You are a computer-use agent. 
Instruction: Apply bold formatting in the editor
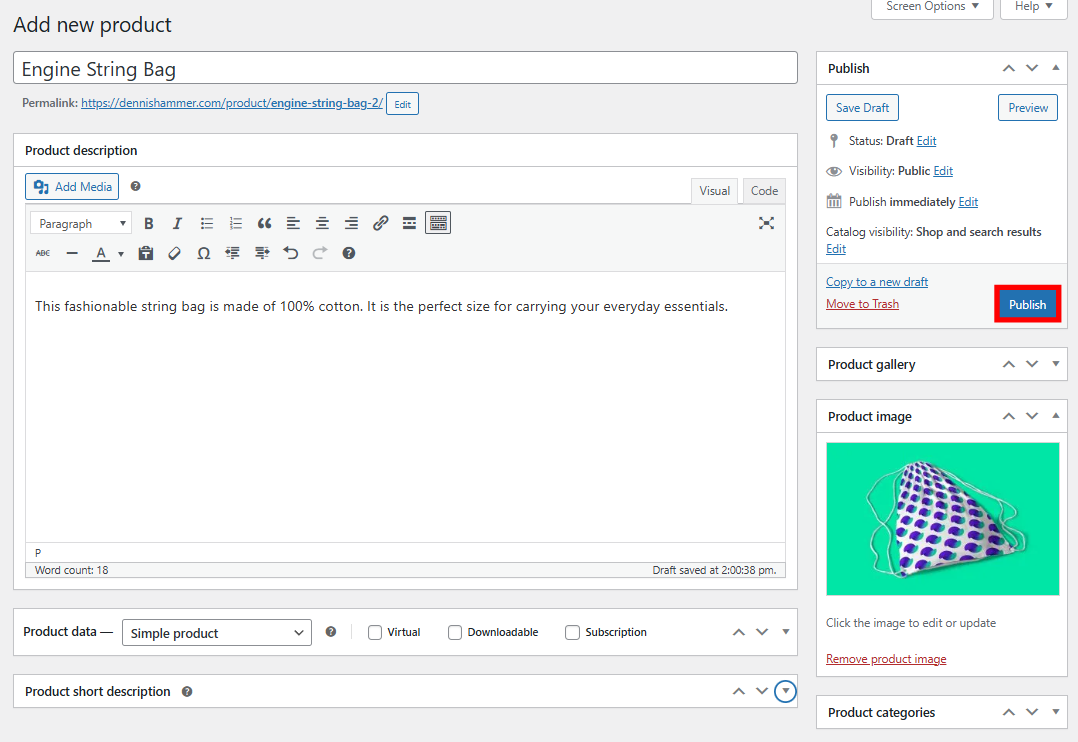pyautogui.click(x=148, y=222)
